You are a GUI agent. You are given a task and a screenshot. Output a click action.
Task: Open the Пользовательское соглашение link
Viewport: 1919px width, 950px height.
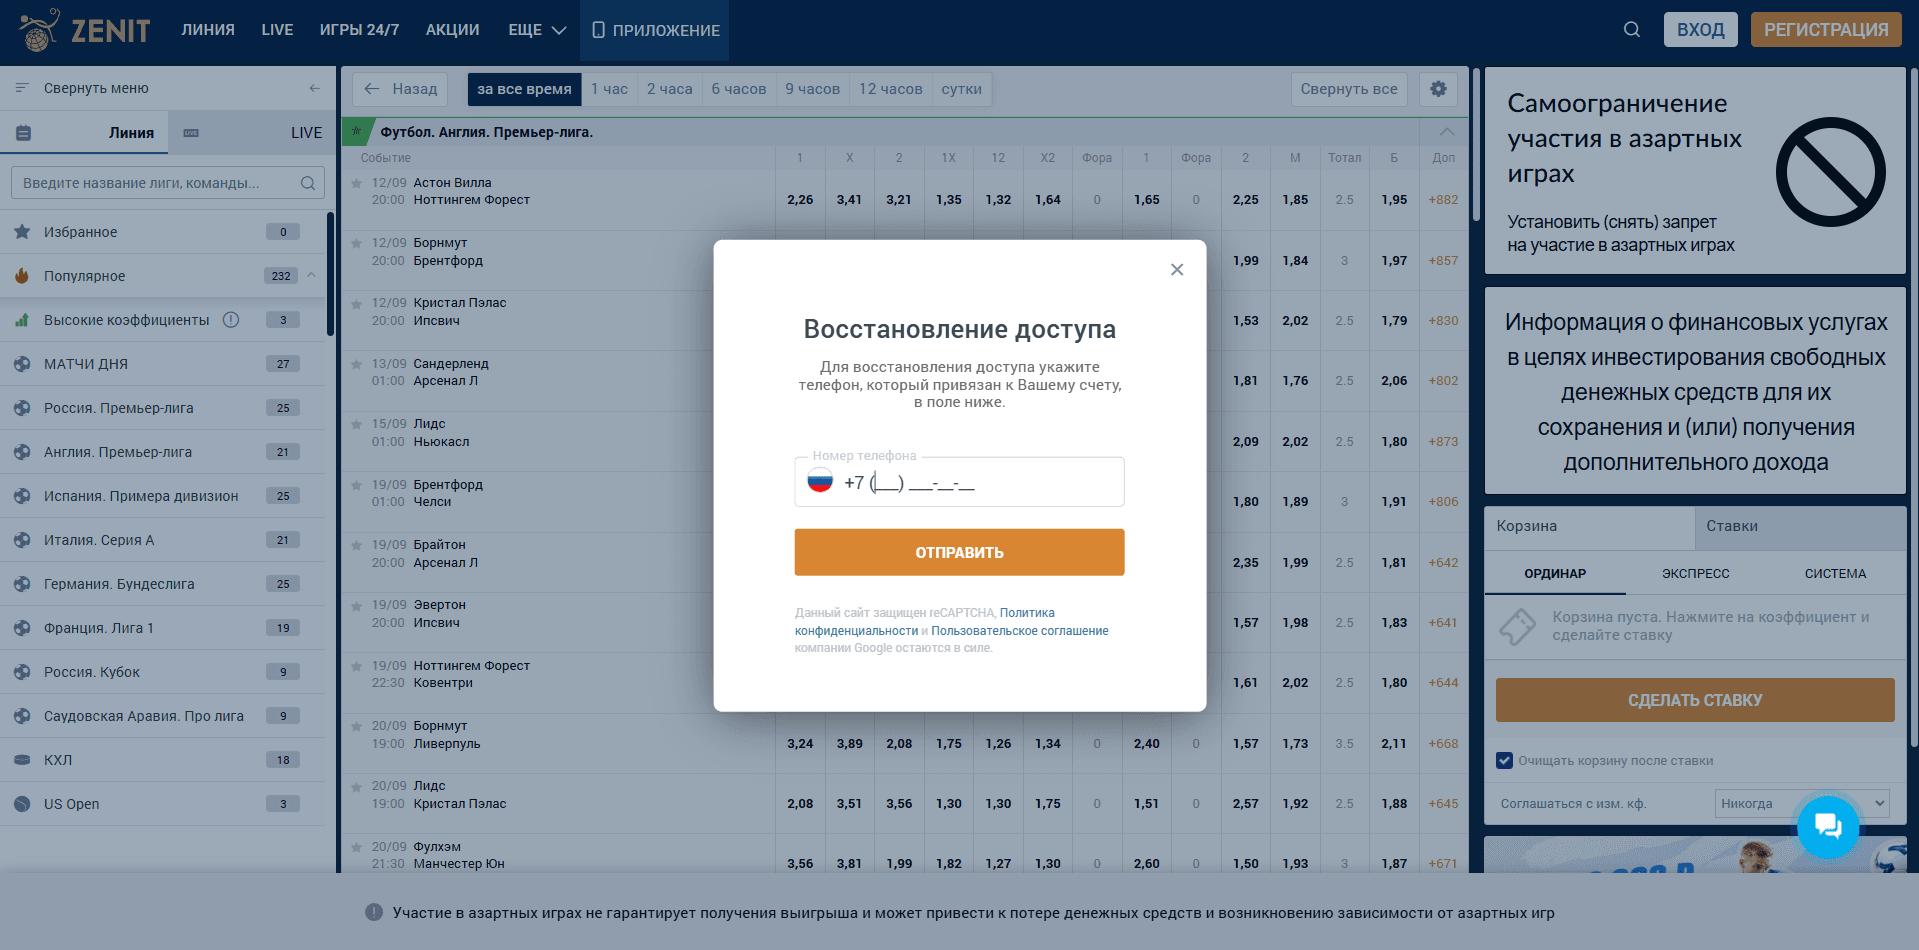pos(1019,631)
